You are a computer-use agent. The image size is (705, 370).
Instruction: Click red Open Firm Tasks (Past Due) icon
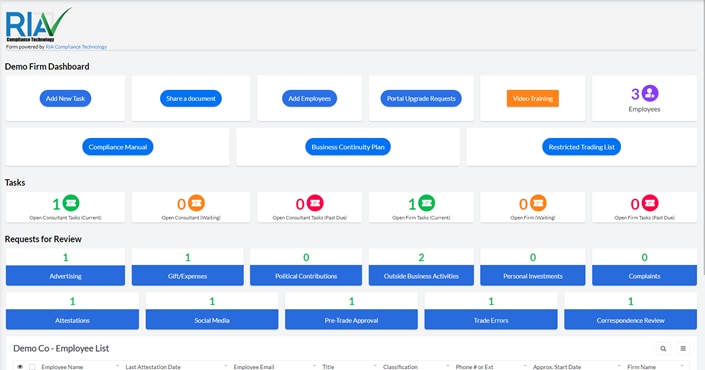[650, 203]
